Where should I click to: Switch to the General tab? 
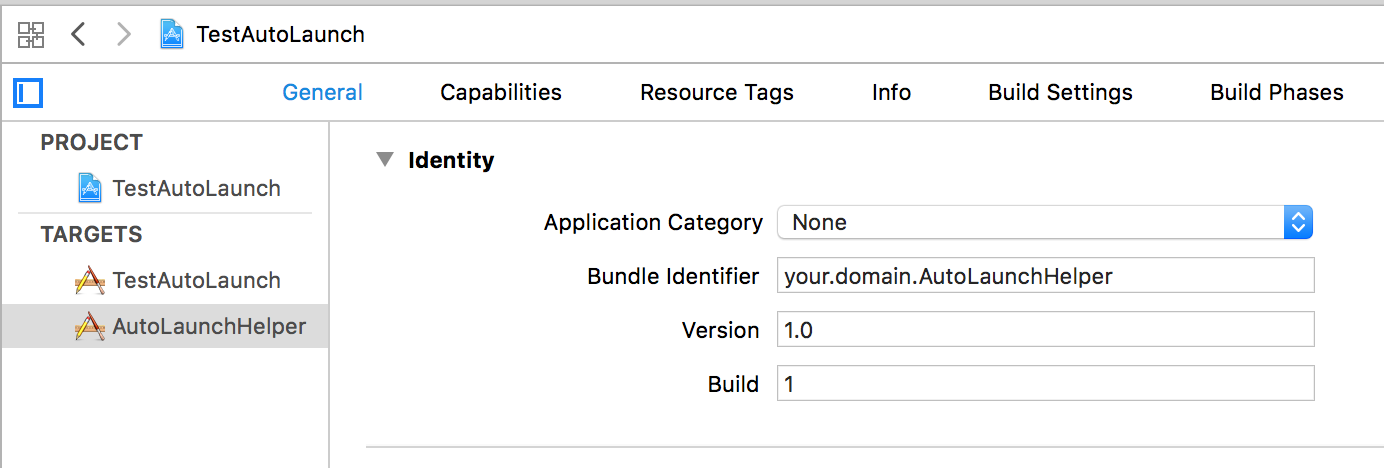click(x=322, y=93)
